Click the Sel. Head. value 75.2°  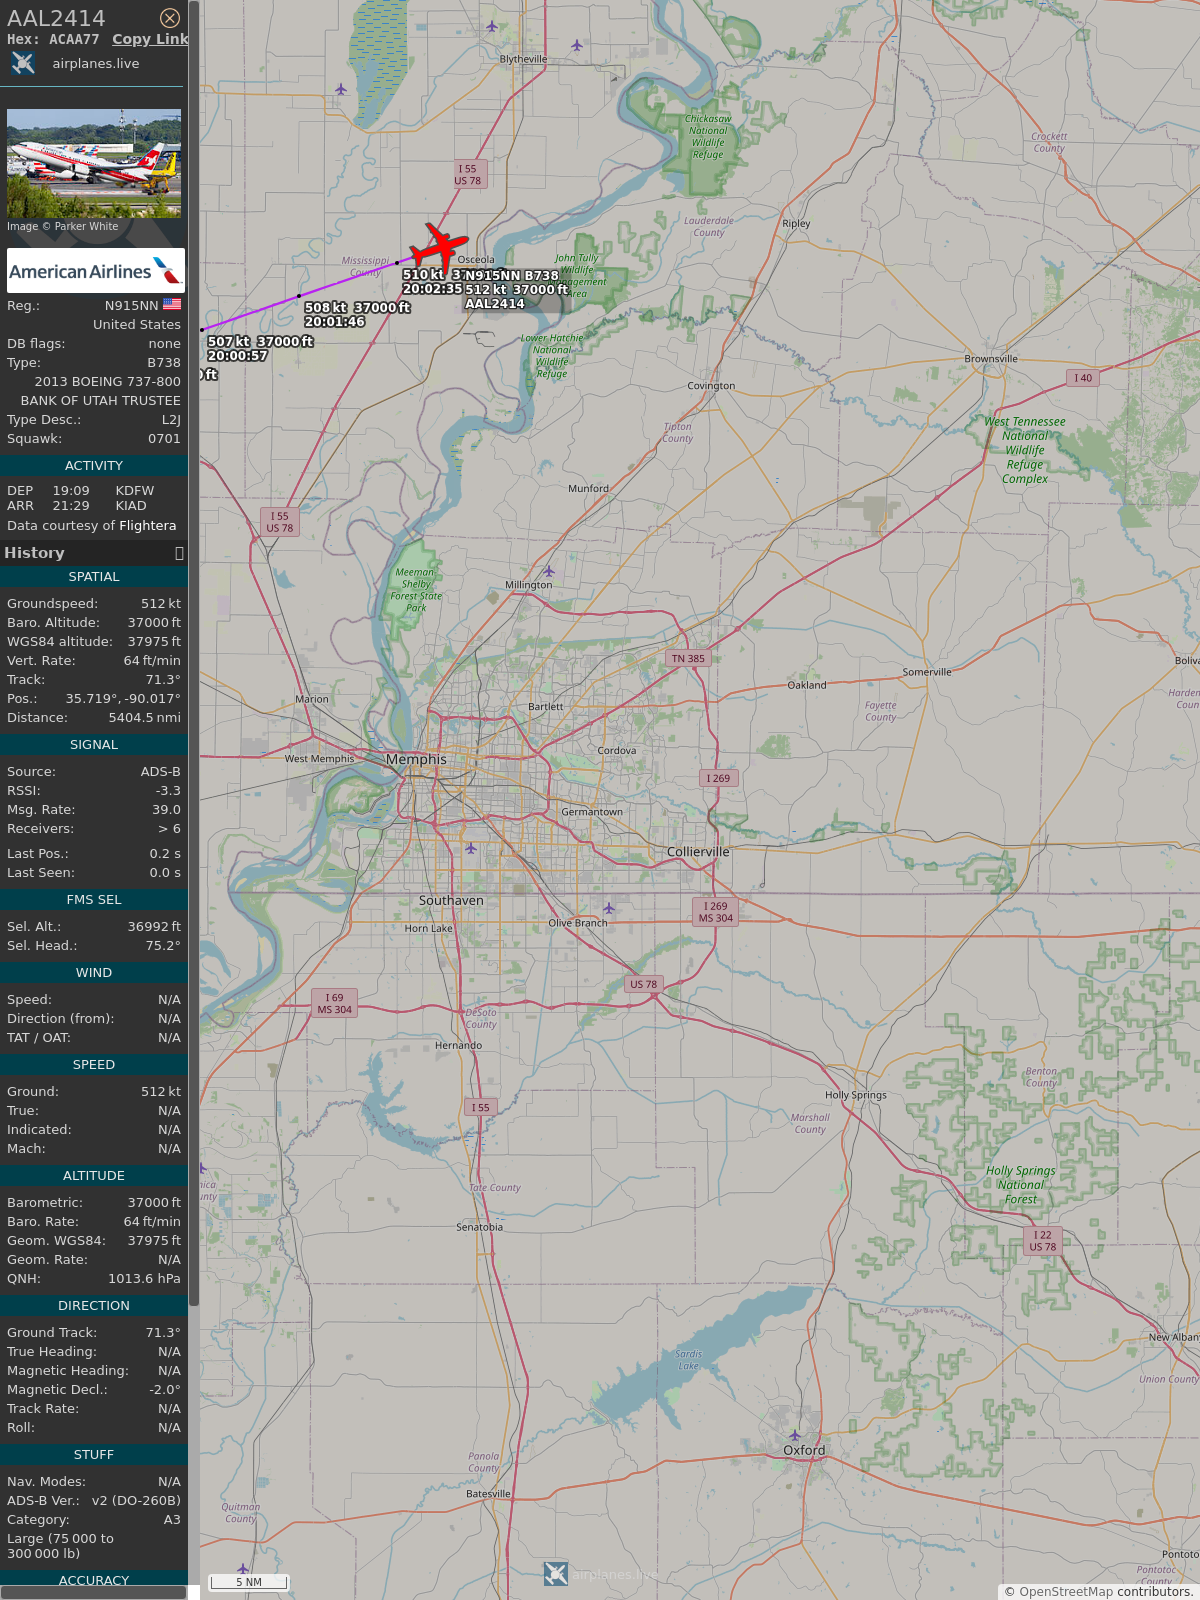pyautogui.click(x=163, y=946)
